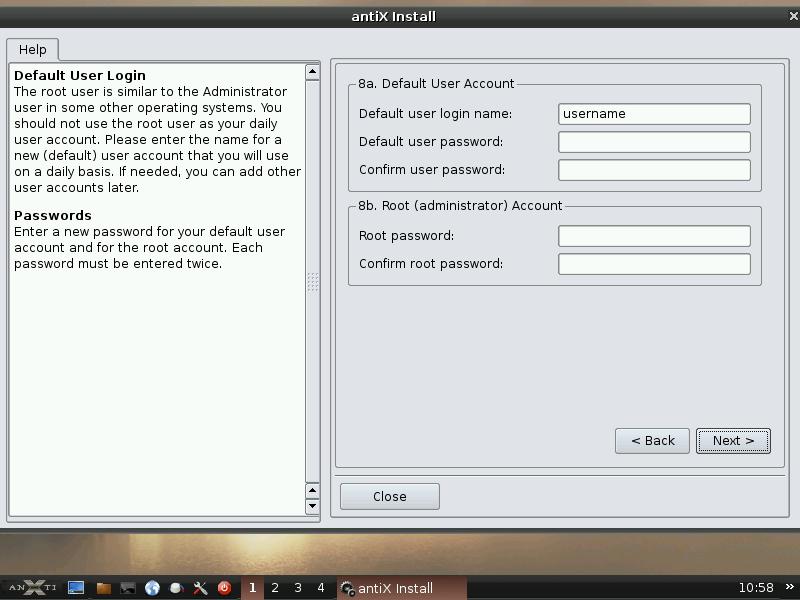Focus the Root password field

point(654,236)
